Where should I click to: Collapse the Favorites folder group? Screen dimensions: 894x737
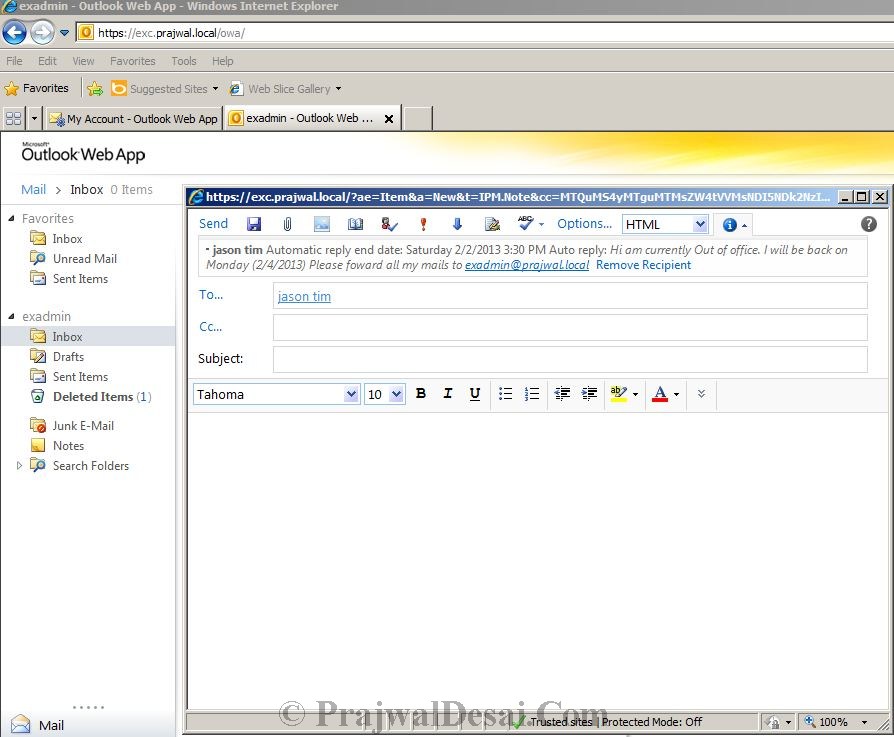11,218
